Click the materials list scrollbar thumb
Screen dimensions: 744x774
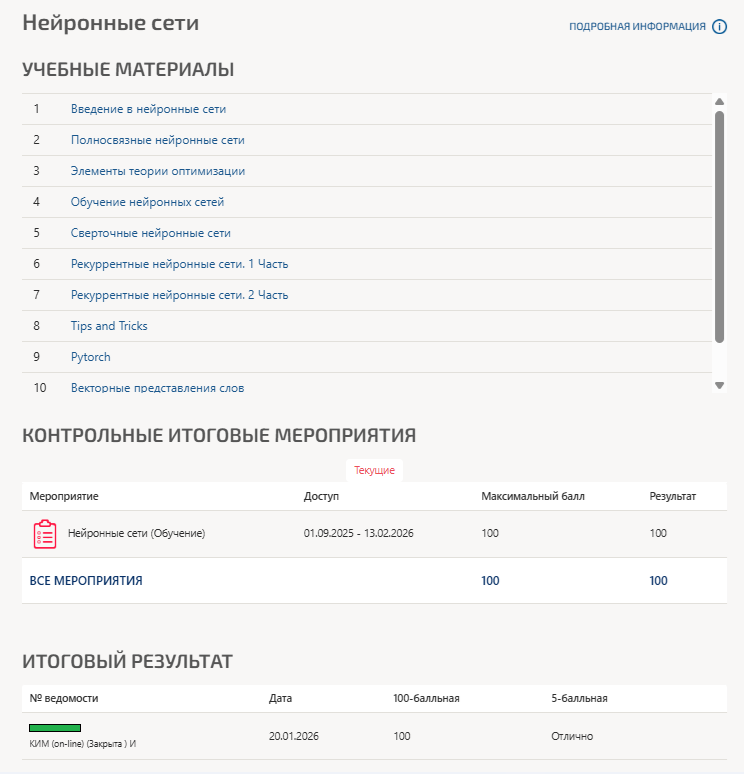(719, 225)
